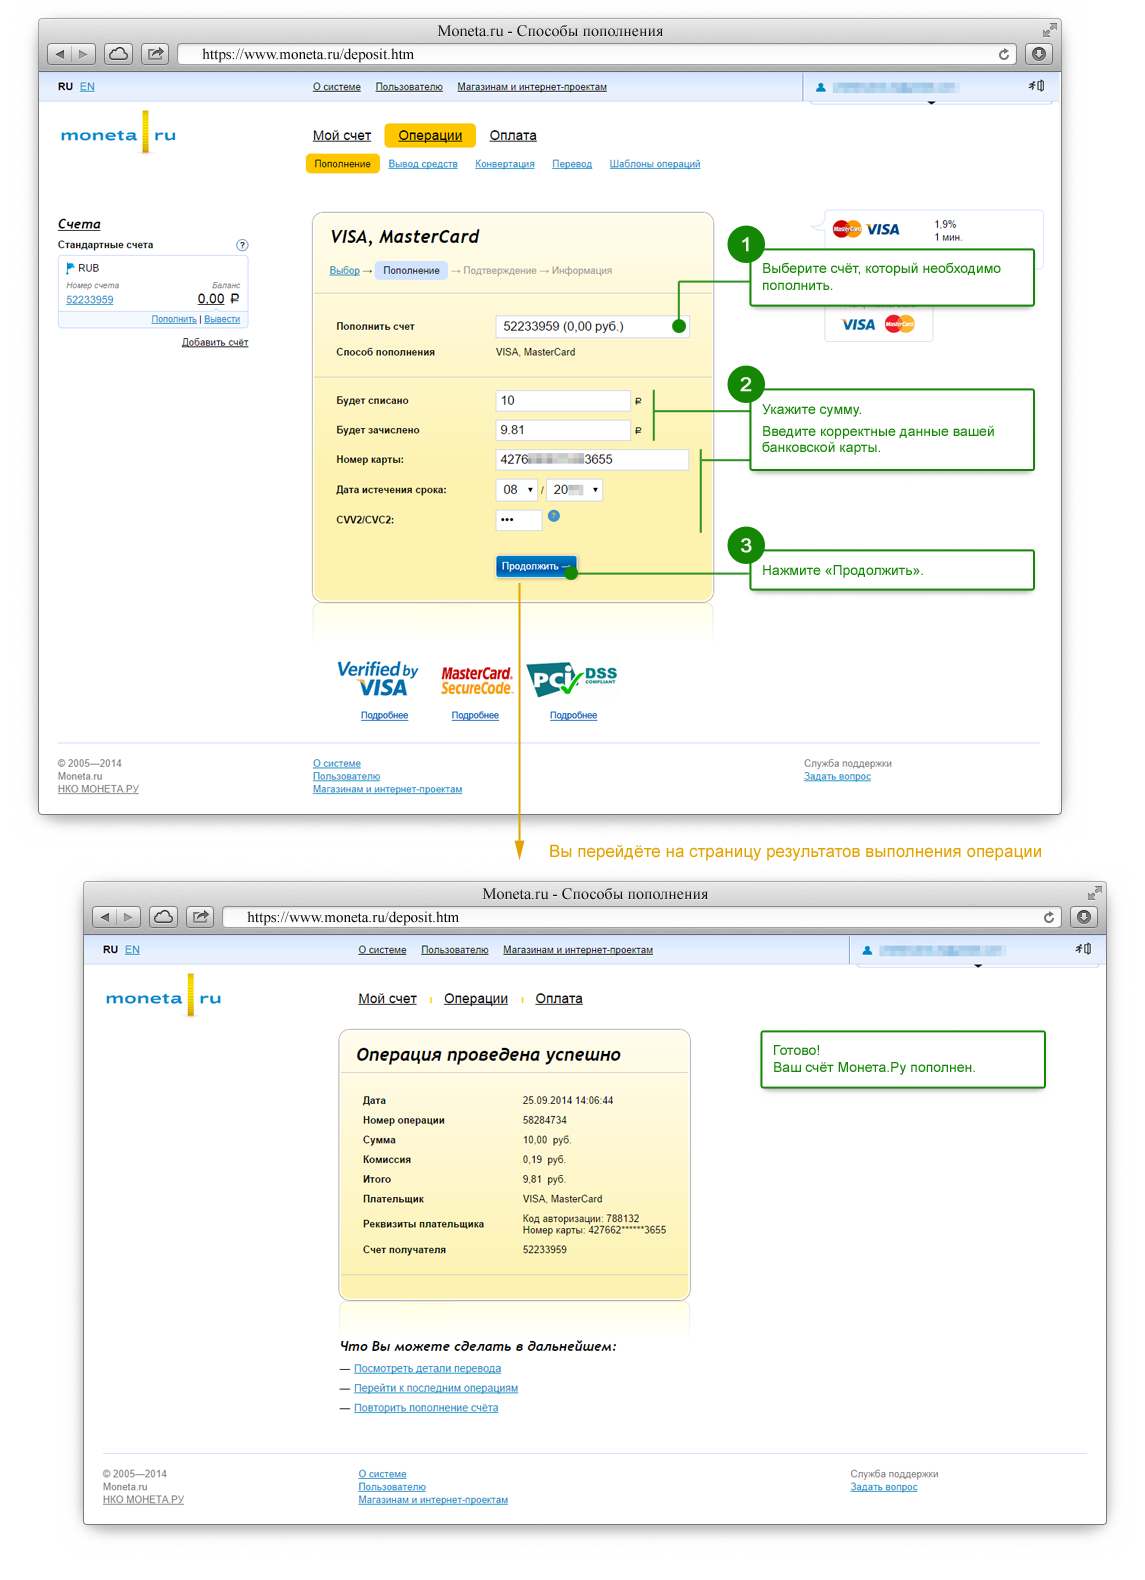This screenshot has width=1145, height=1580.
Task: Click the moneta.ru logo in the success page window
Action: pyautogui.click(x=163, y=997)
